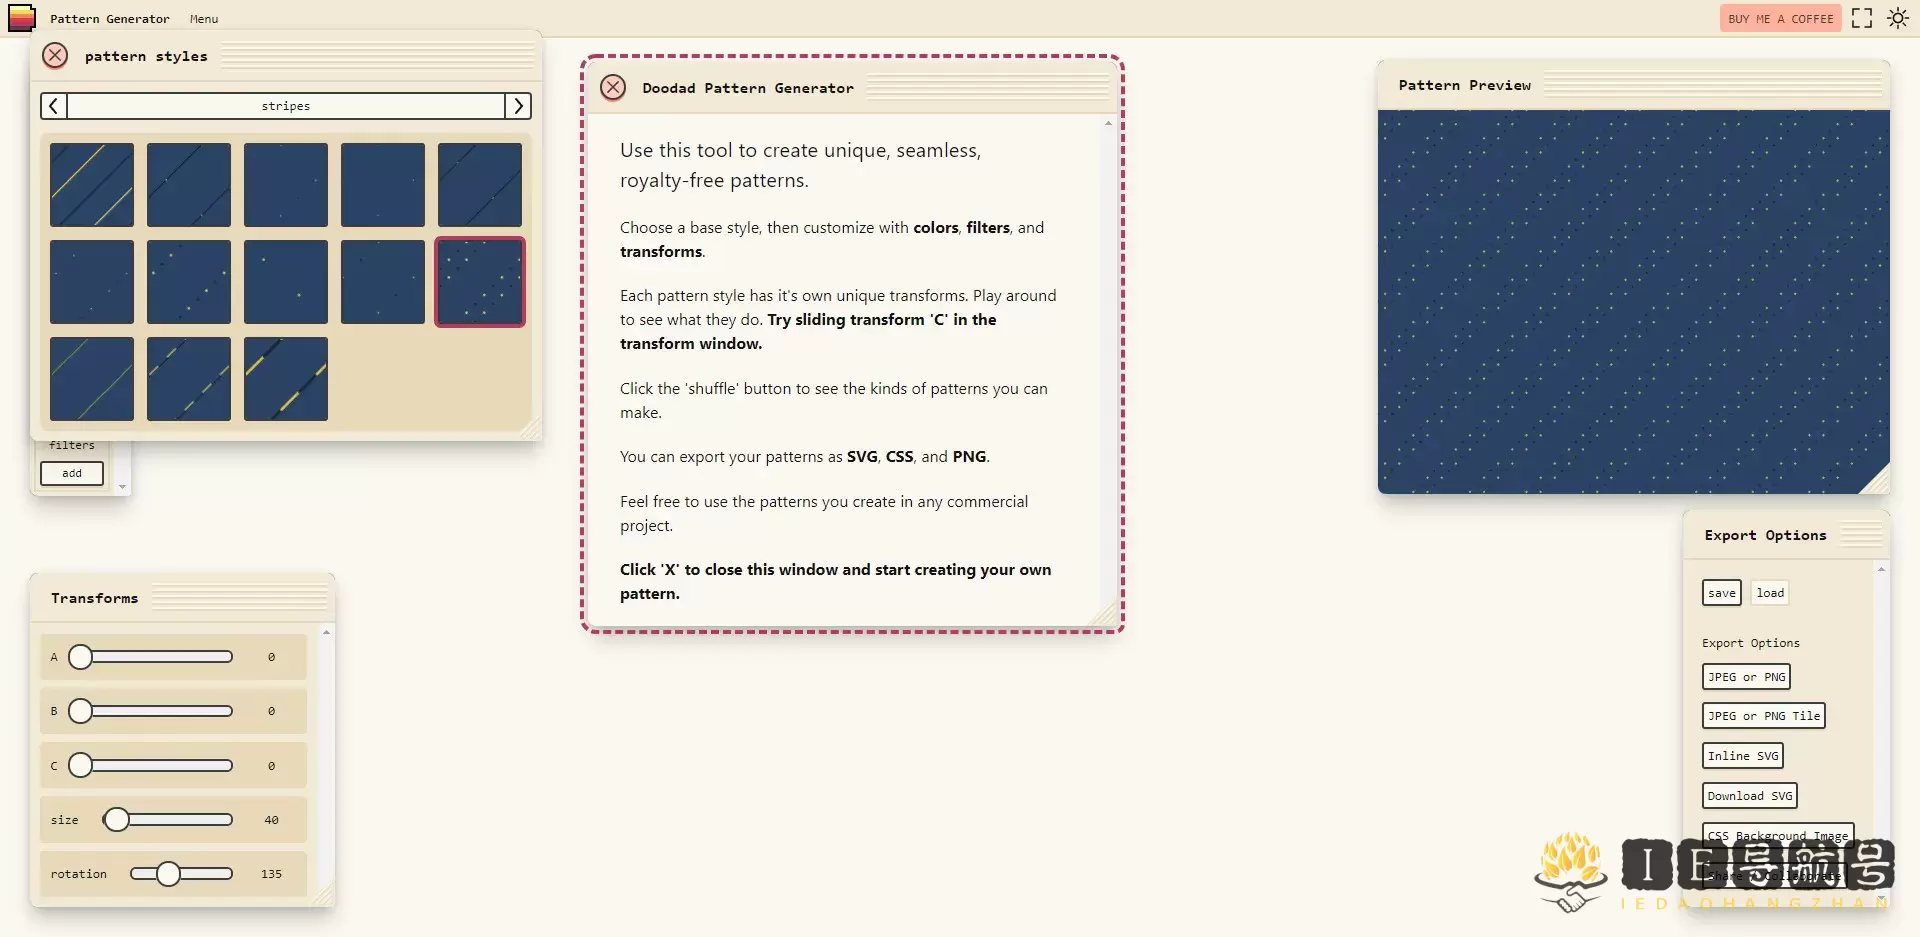
Task: Load a saved pattern
Action: click(1769, 593)
